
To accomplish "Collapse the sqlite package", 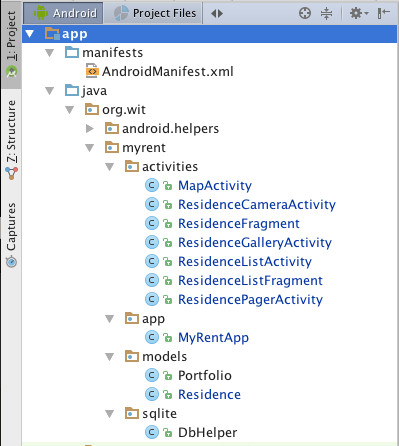I will click(110, 414).
